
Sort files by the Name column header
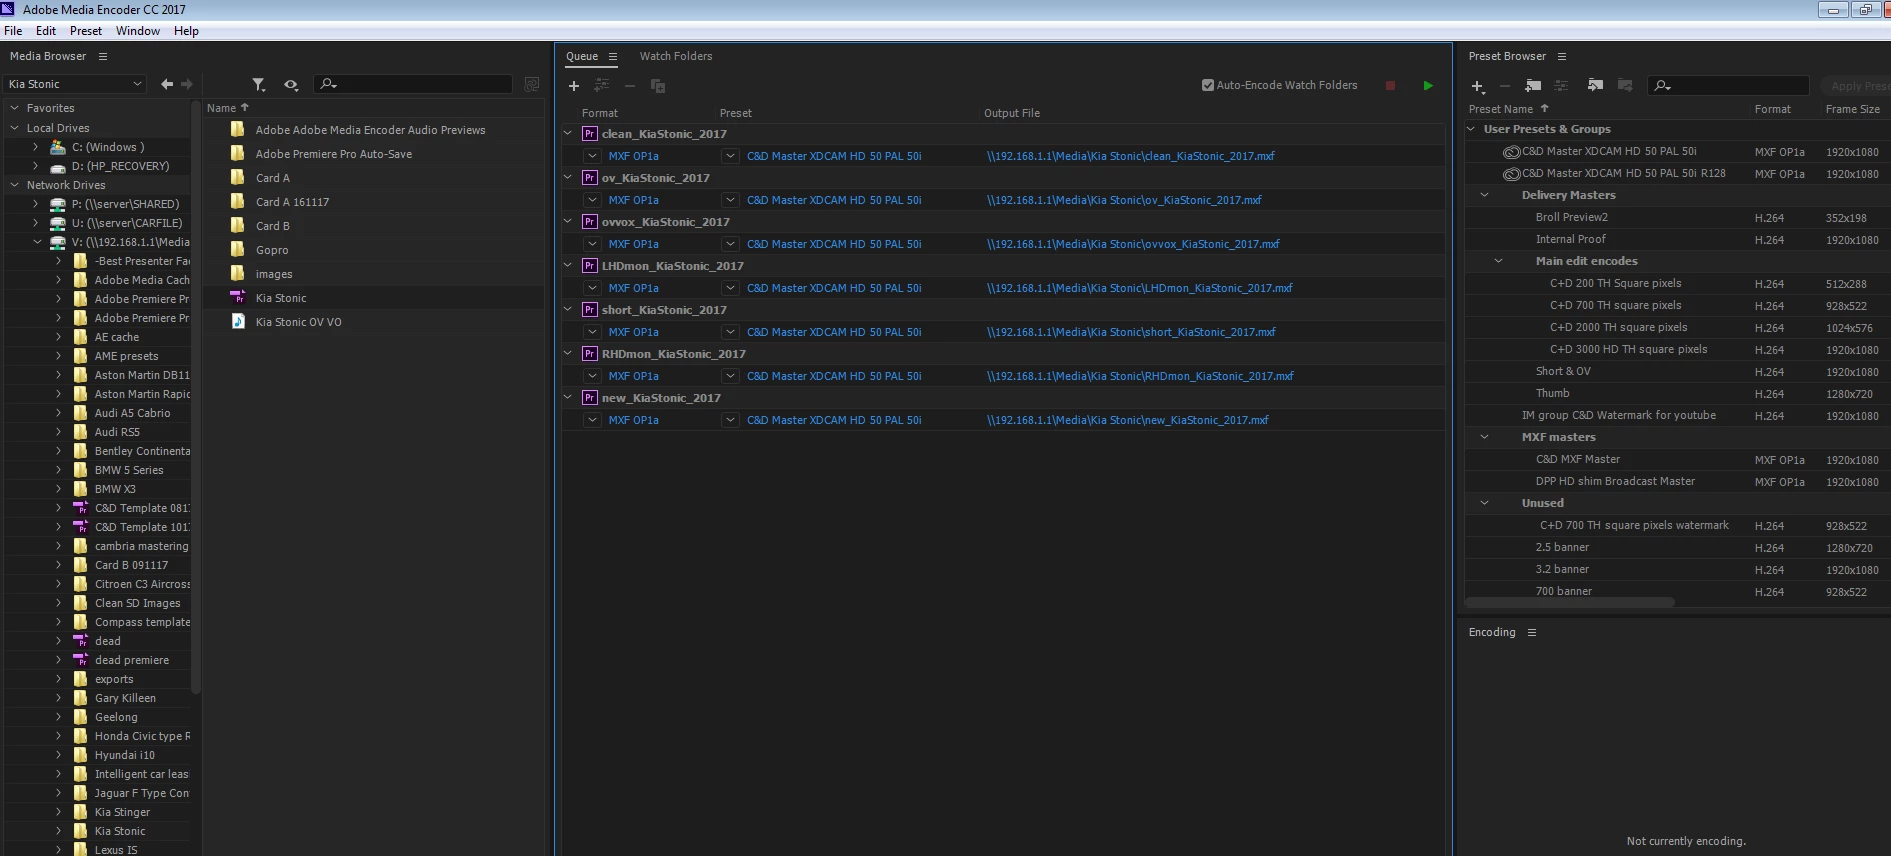[x=222, y=108]
